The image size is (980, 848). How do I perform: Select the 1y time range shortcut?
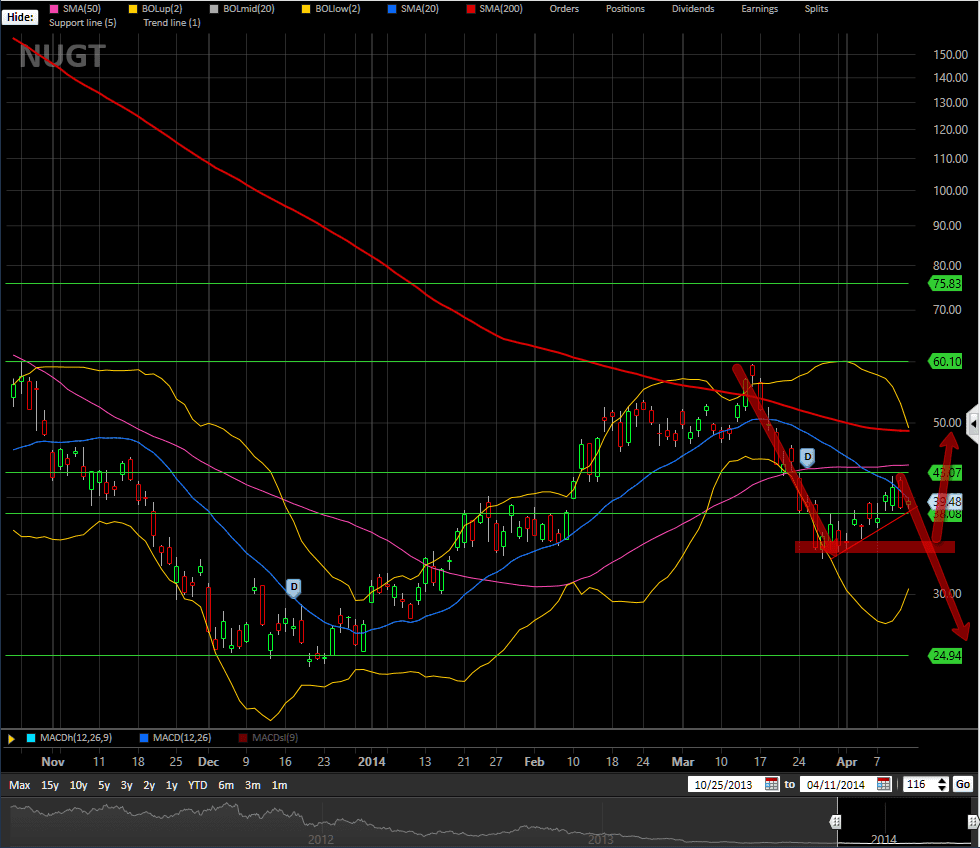(171, 785)
